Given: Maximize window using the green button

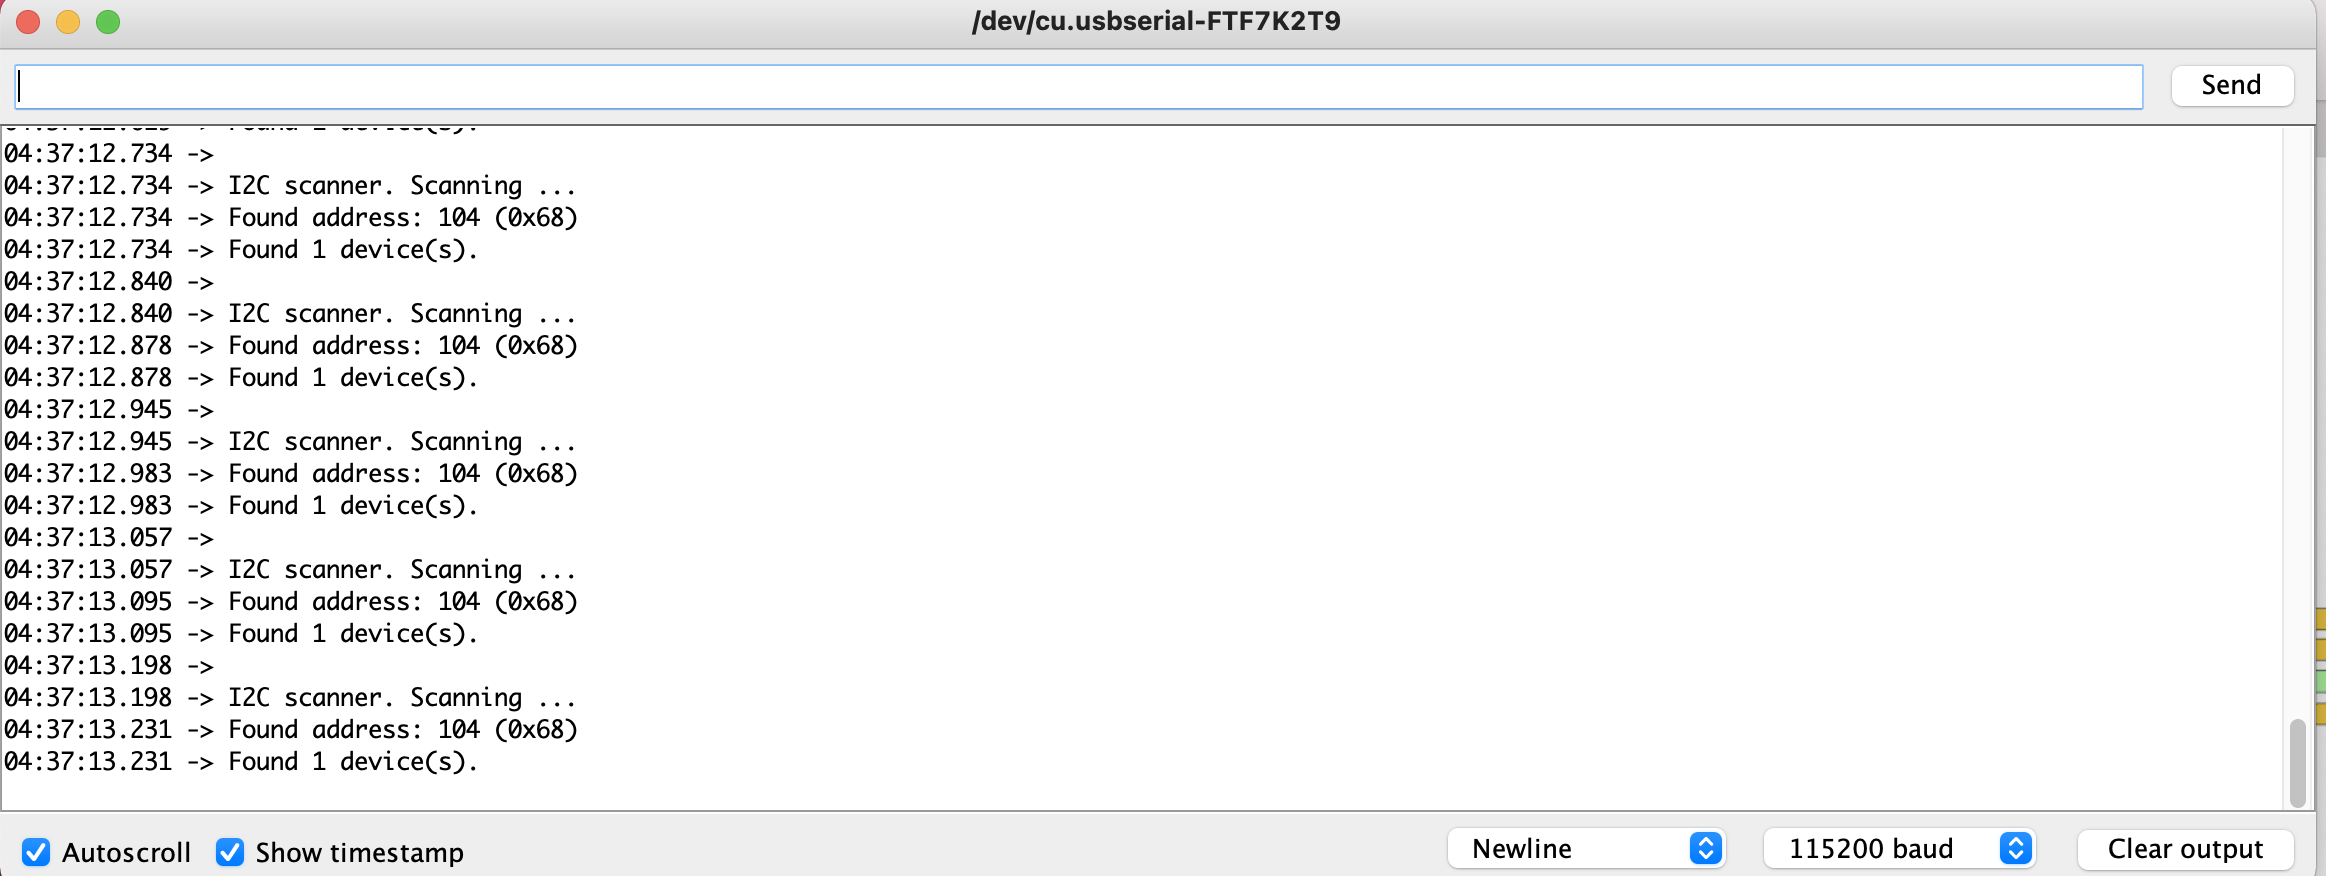Looking at the screenshot, I should pyautogui.click(x=108, y=21).
